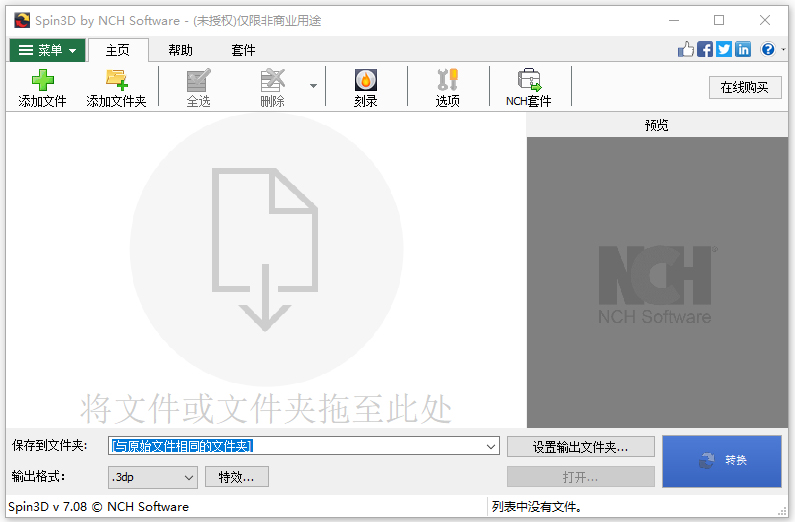The width and height of the screenshot is (795, 522).
Task: Open the green 菜单 menu button
Action: (48, 50)
